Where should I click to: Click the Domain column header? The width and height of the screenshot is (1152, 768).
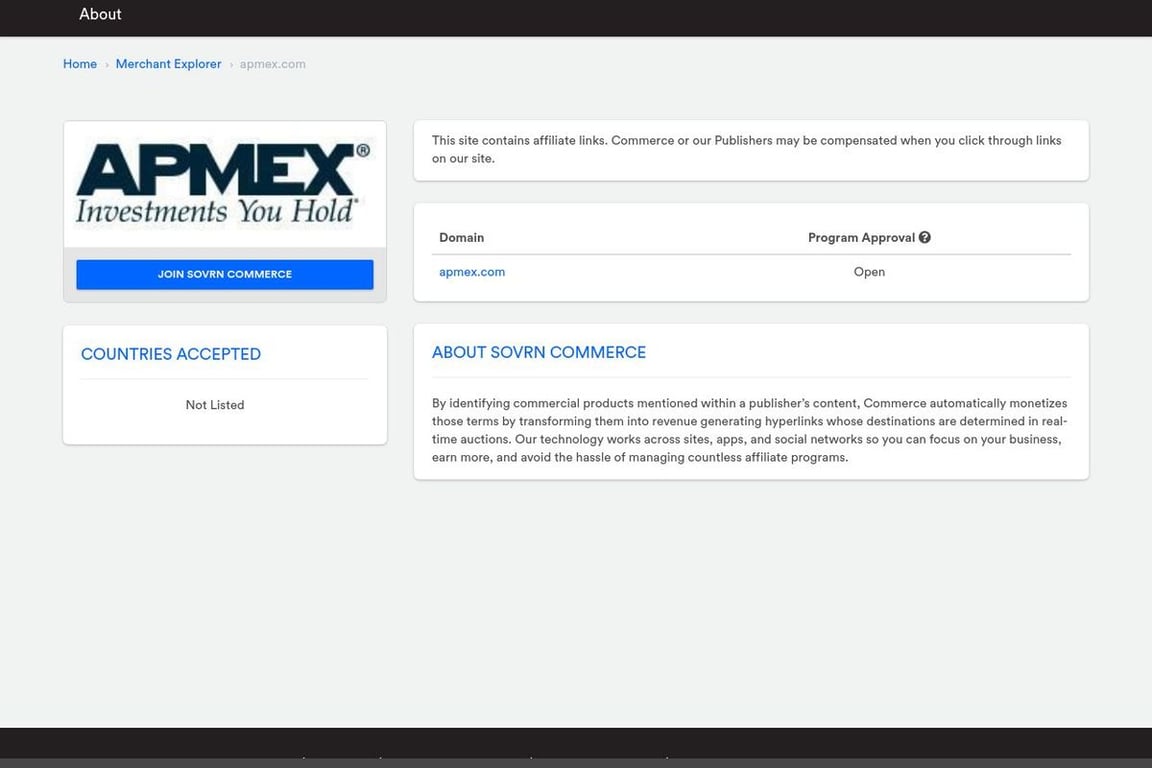(461, 237)
